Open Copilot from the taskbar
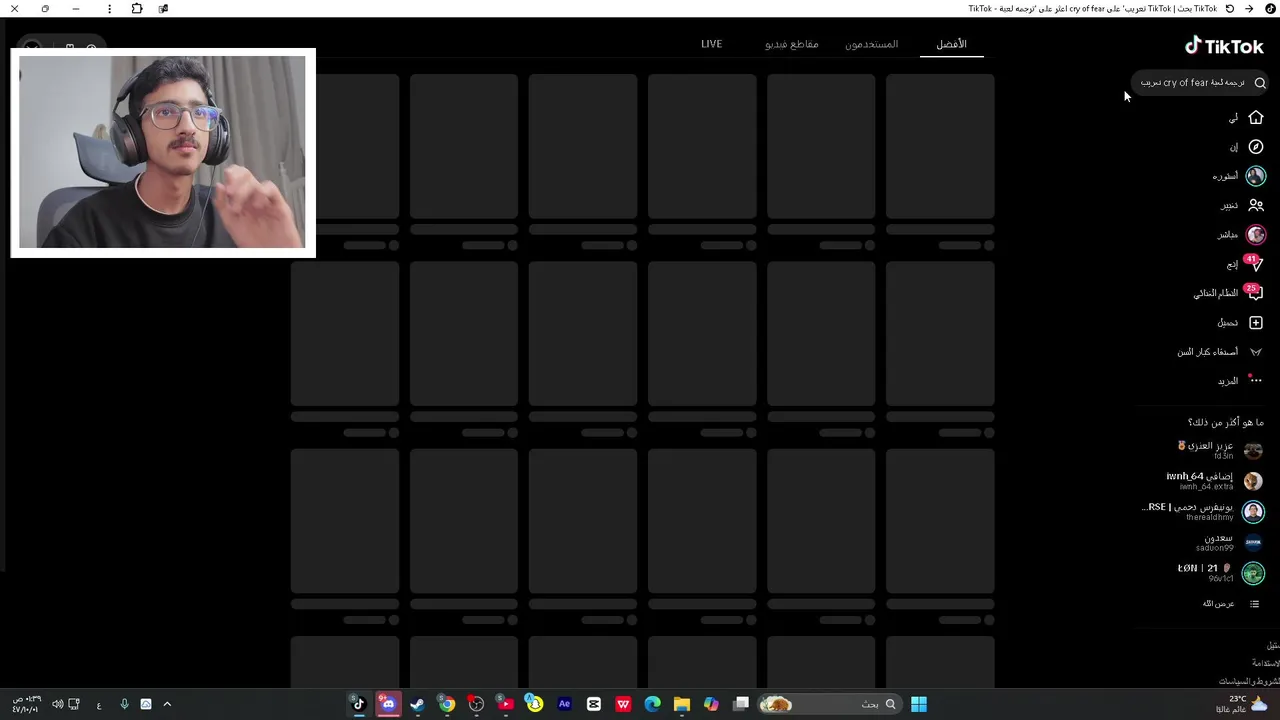 (711, 704)
